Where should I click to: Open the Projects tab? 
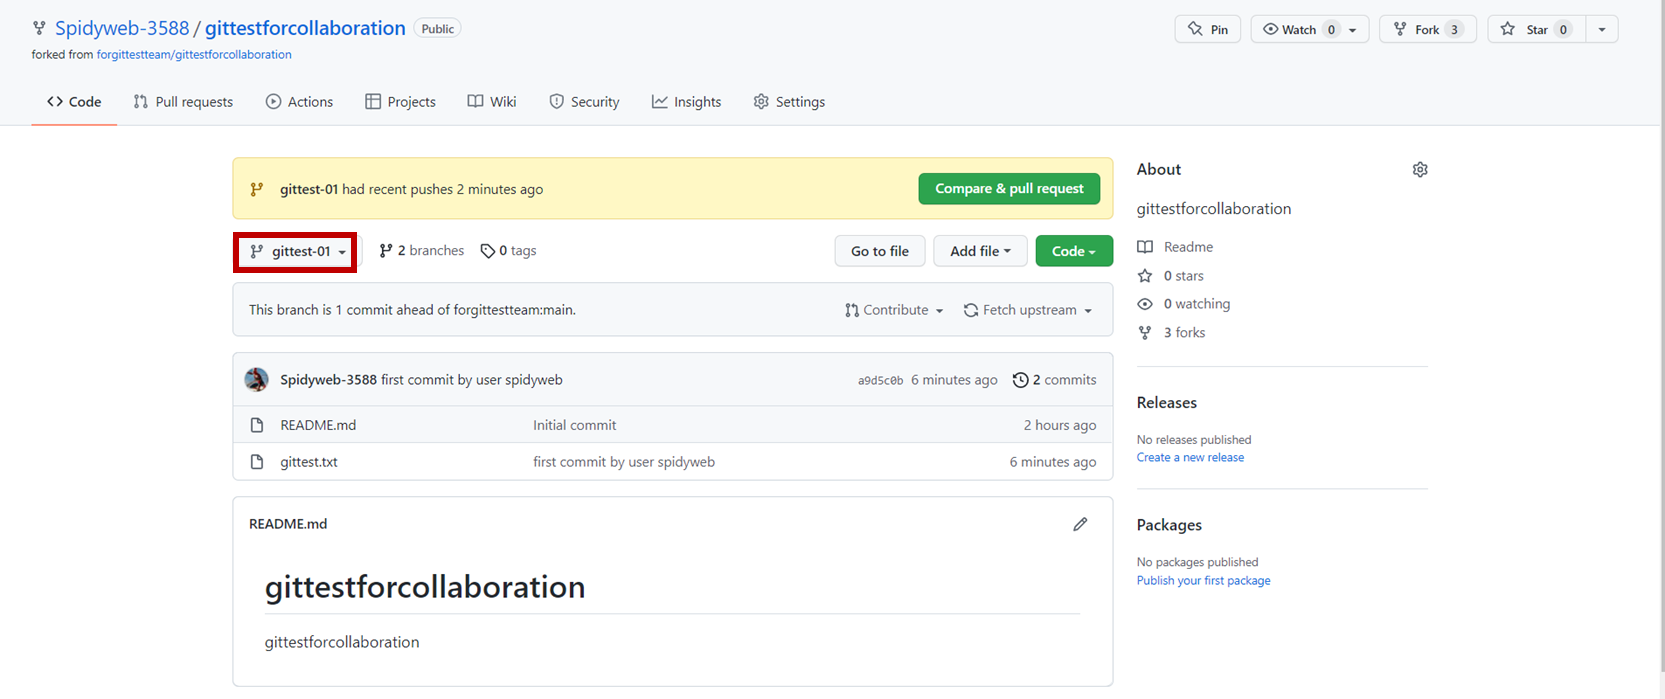tap(400, 102)
